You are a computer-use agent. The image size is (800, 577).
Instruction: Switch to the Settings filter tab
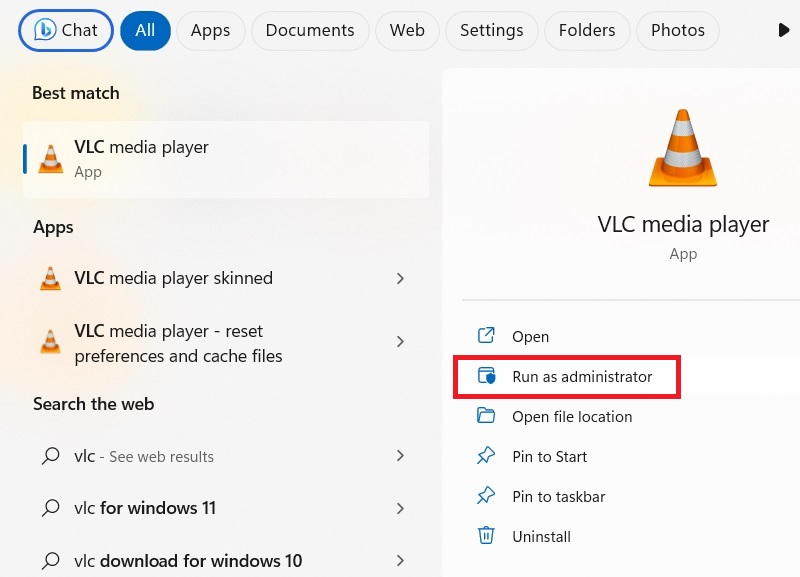(x=491, y=30)
